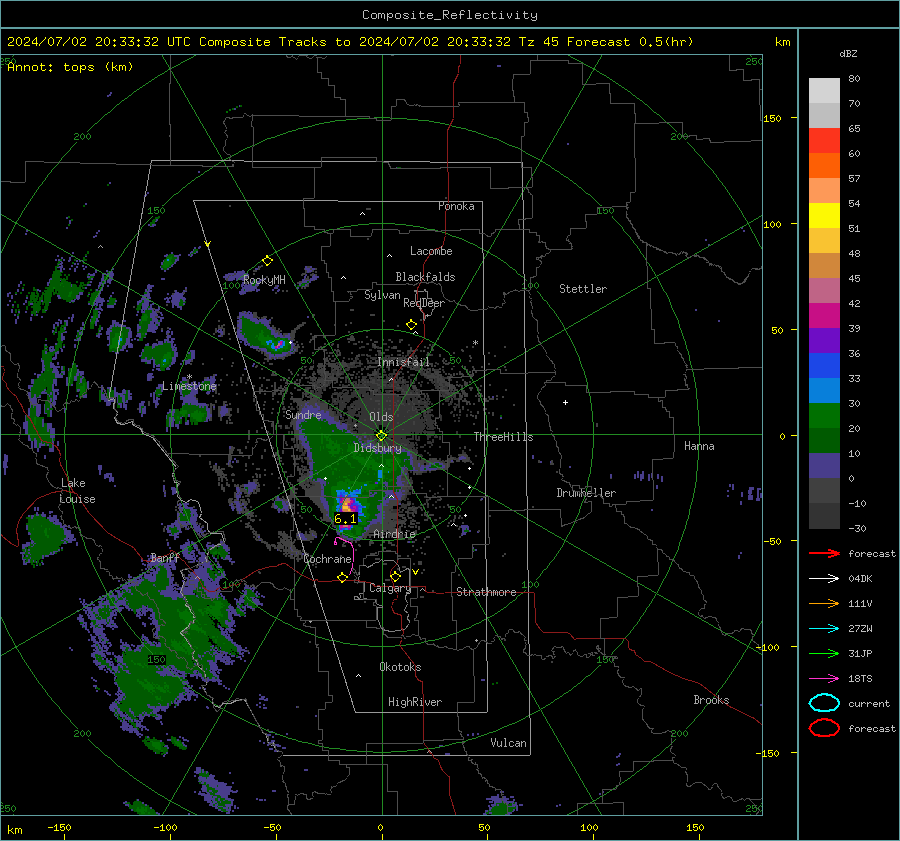The height and width of the screenshot is (841, 900).
Task: Click the yellow swatch between 54 and 51 dBZ
Action: [824, 216]
